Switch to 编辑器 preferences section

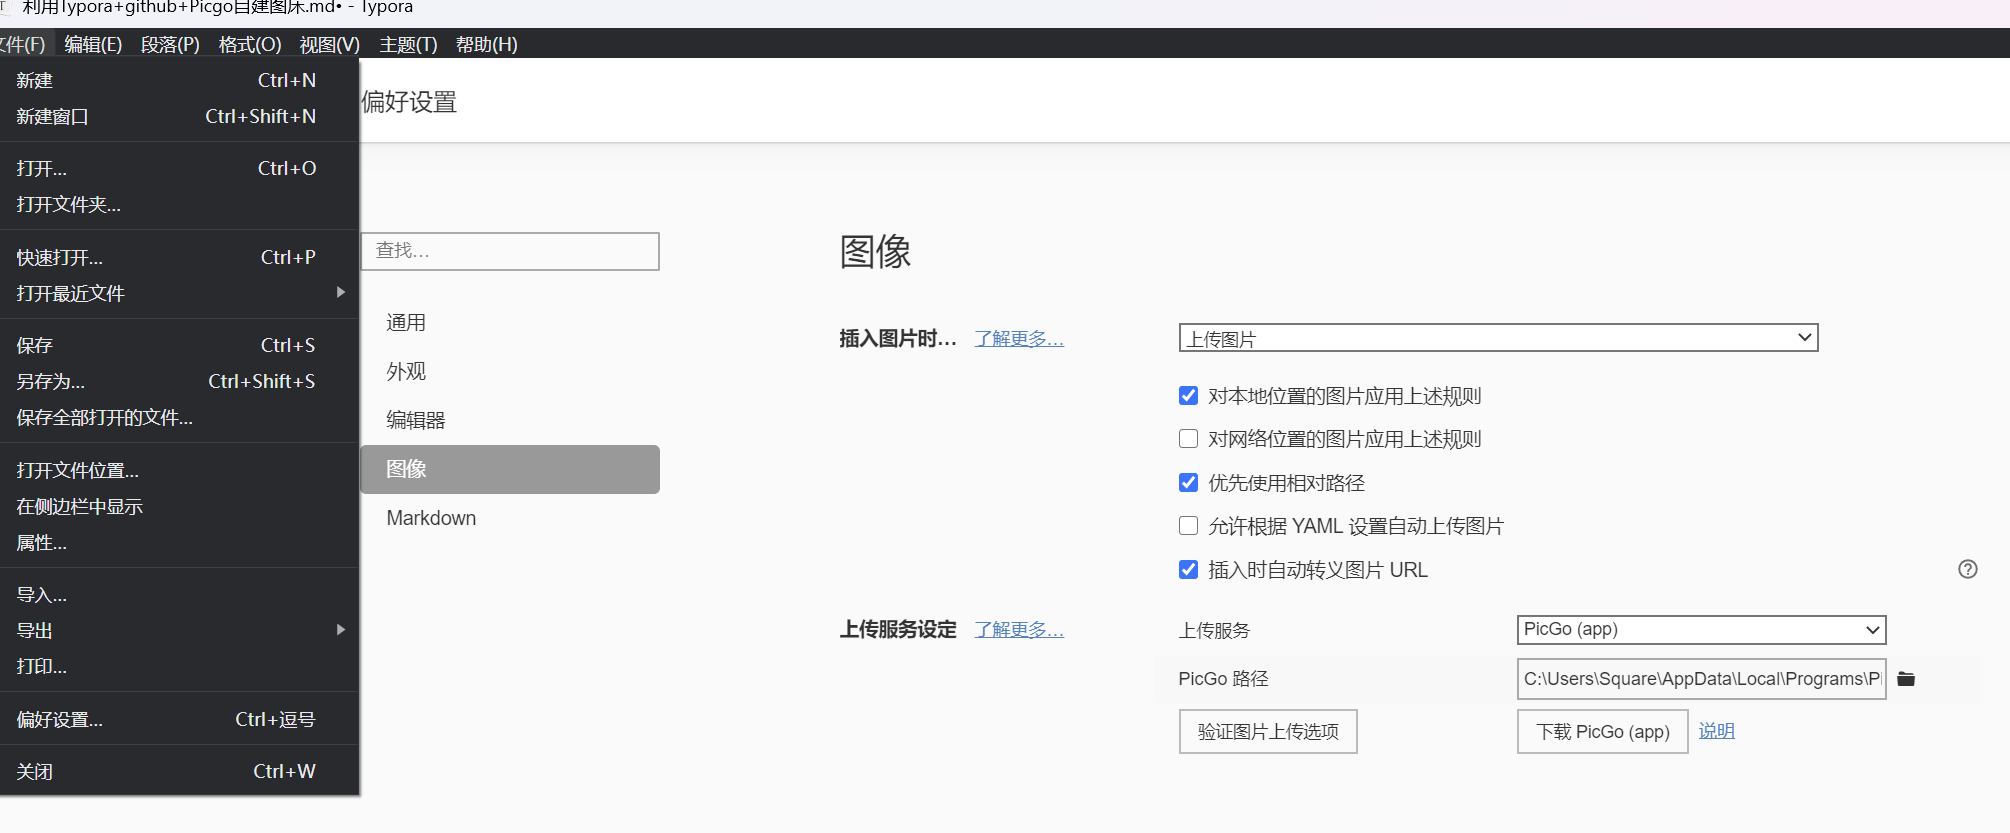(510, 420)
